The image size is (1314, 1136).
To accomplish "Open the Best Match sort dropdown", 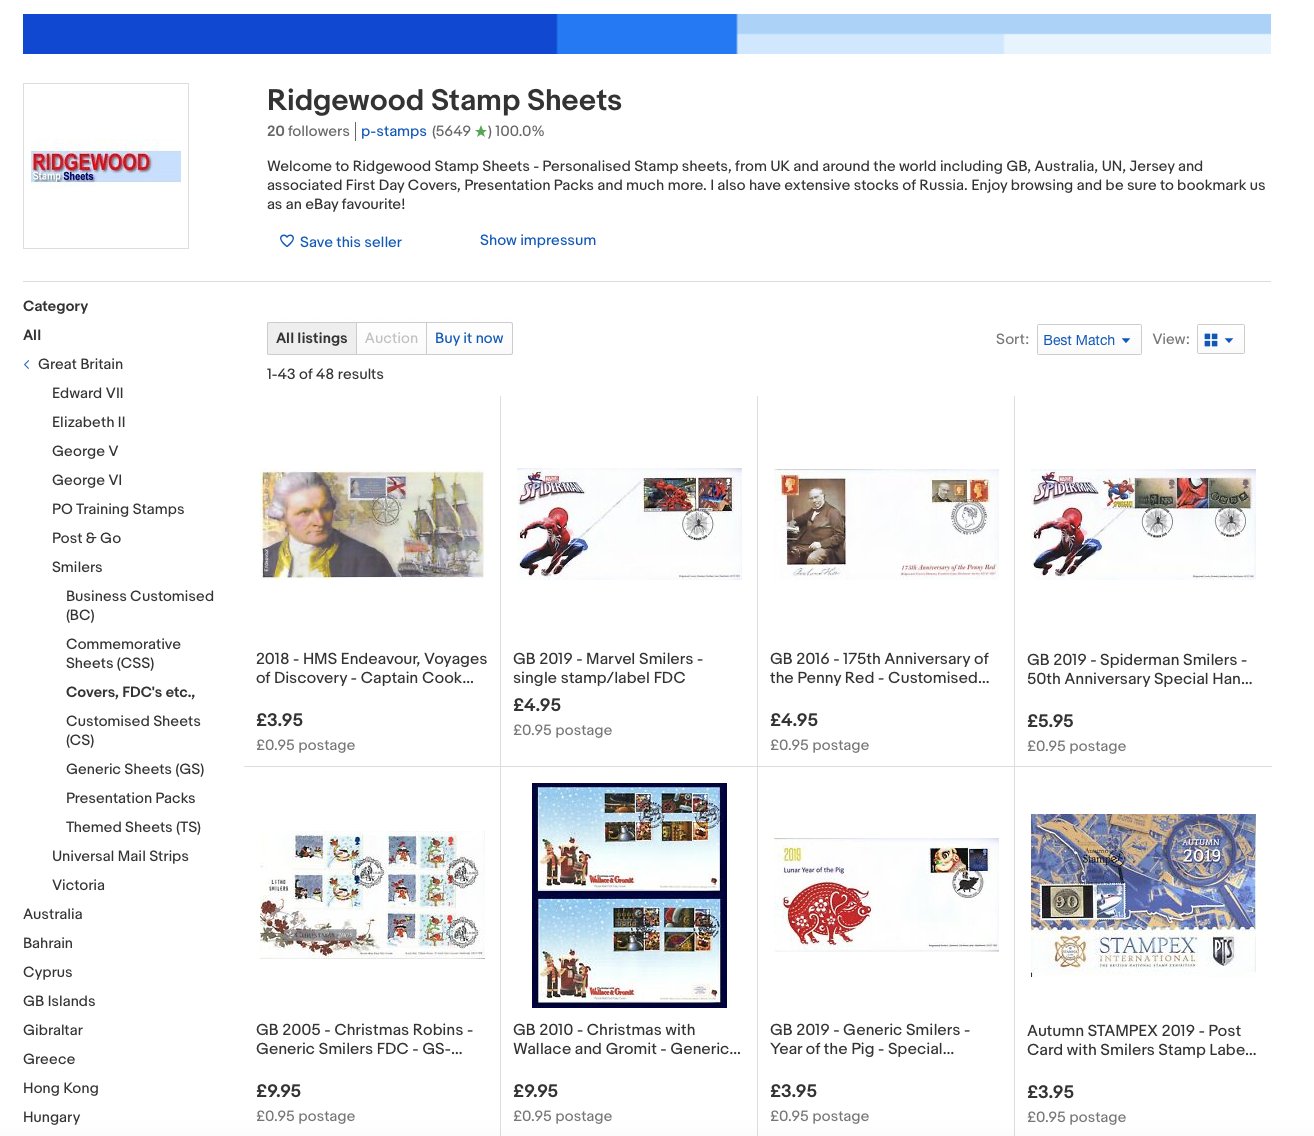I will (1089, 340).
